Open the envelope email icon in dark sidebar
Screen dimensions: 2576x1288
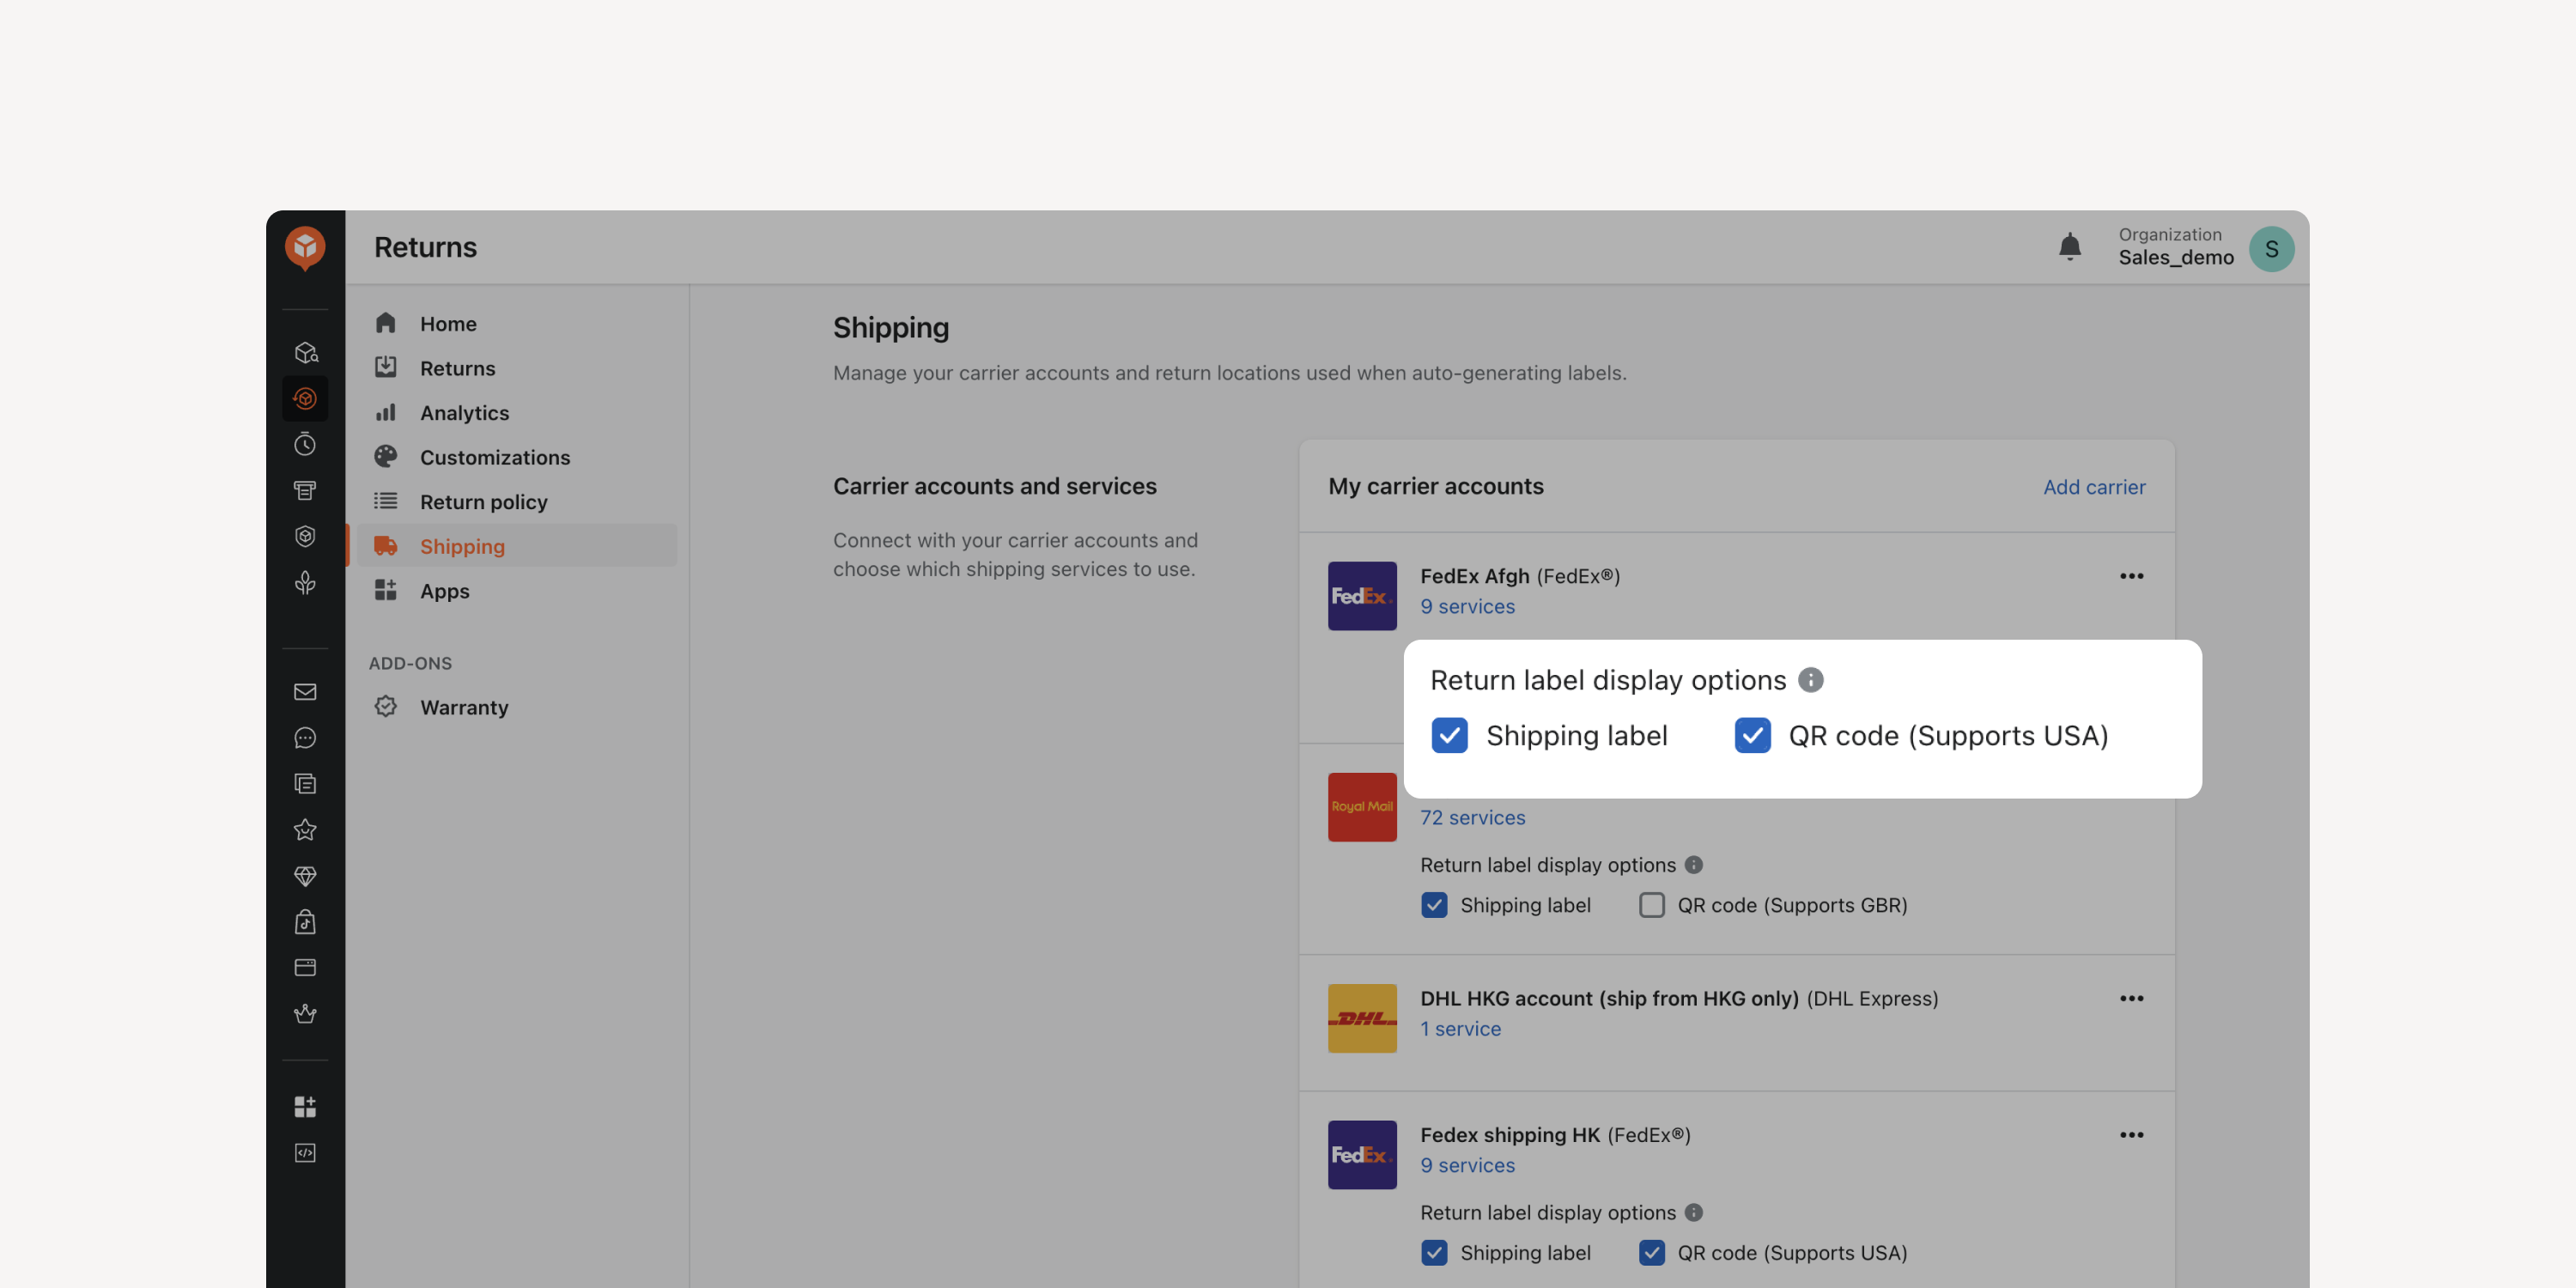click(x=305, y=692)
